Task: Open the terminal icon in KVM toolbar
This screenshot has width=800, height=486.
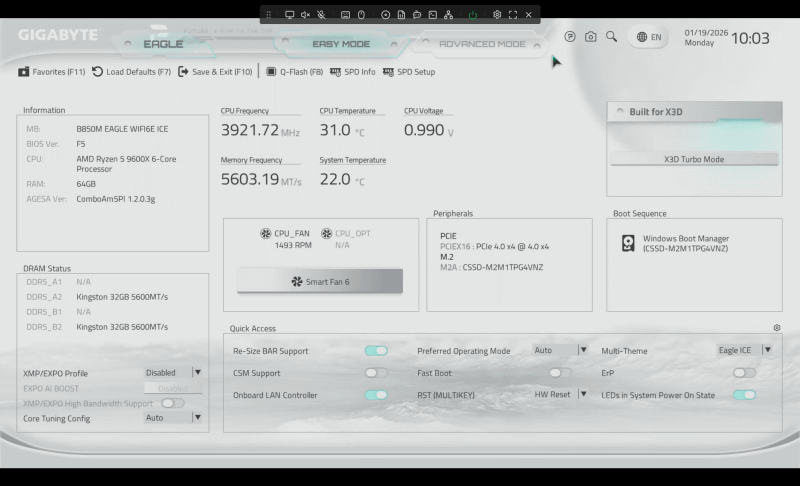Action: (433, 15)
